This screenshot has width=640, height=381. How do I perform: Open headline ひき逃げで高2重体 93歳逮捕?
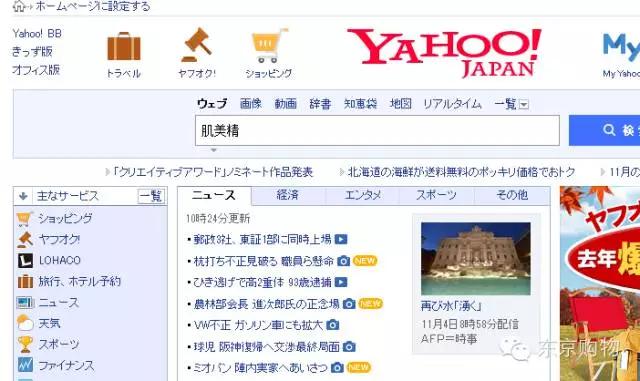(x=262, y=282)
